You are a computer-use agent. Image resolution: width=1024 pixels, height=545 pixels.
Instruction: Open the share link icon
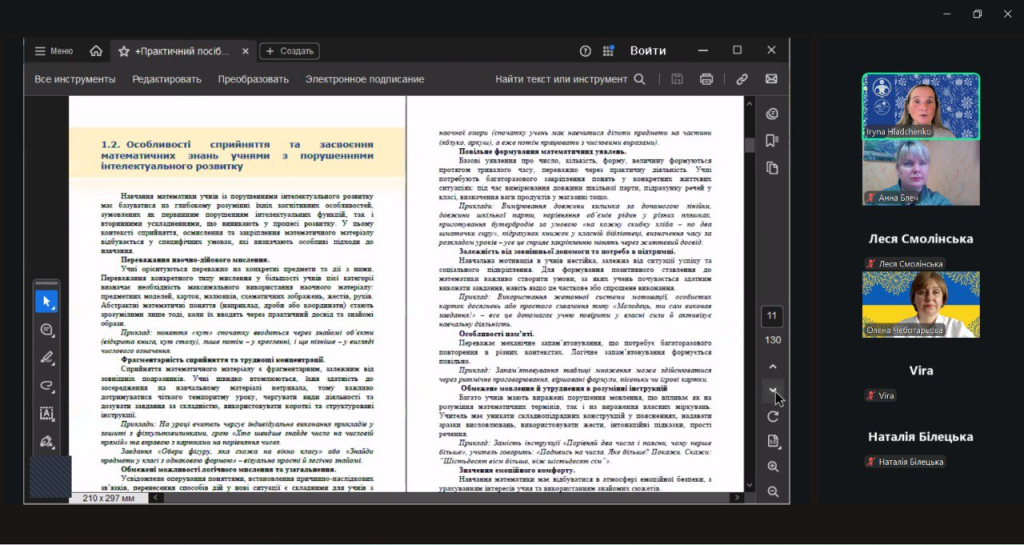[x=742, y=79]
